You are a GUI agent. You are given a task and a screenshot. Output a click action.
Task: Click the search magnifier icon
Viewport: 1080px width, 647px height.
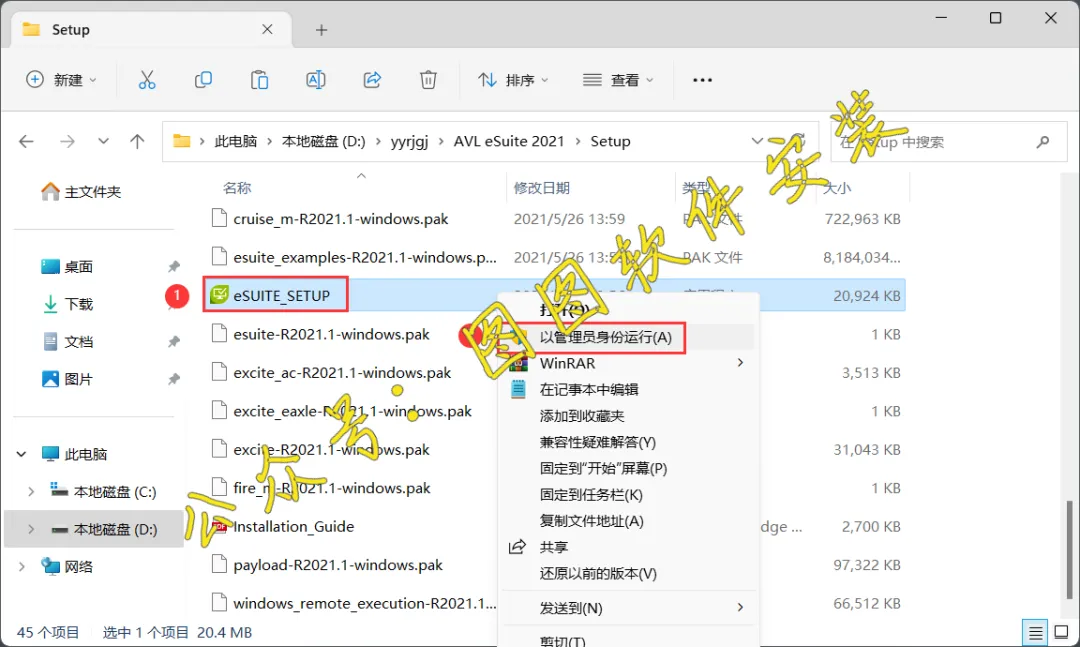click(x=1043, y=142)
